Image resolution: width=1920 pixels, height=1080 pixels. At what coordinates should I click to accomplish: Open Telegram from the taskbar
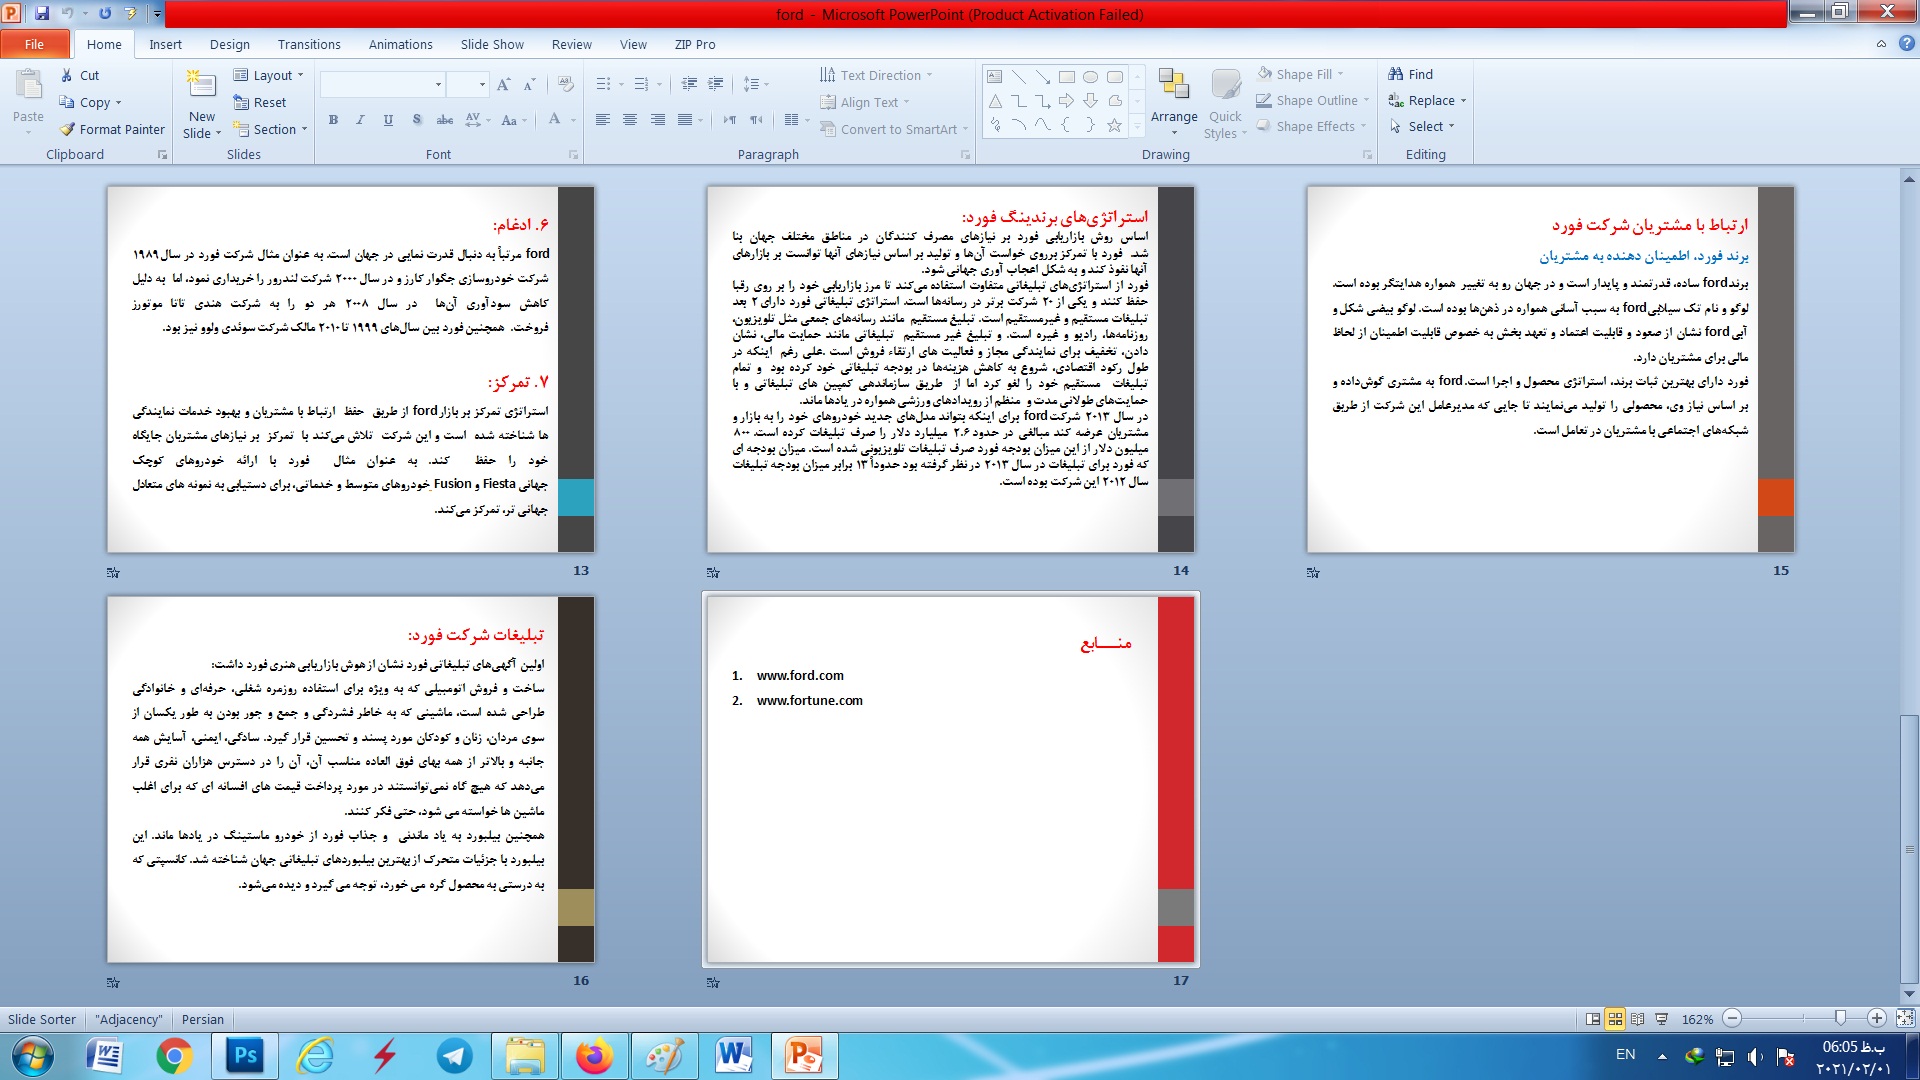[x=455, y=1056]
